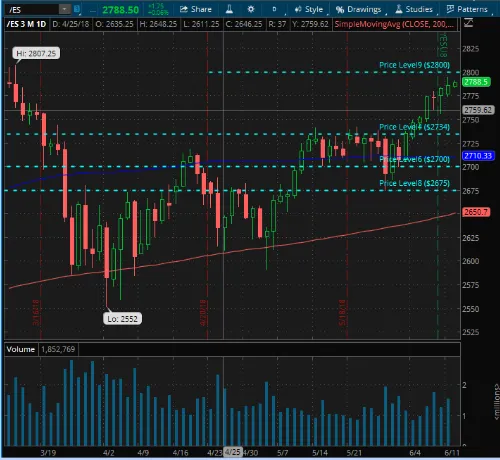Open the Style menu
500x460 pixels.
(309, 9)
